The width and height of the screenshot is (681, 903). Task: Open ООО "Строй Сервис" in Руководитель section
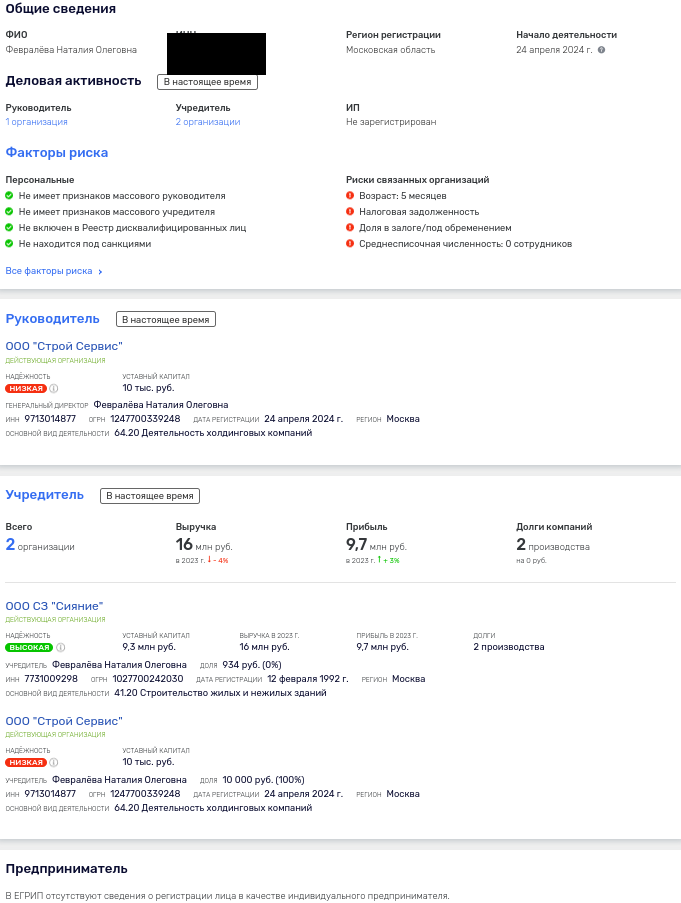[x=64, y=346]
